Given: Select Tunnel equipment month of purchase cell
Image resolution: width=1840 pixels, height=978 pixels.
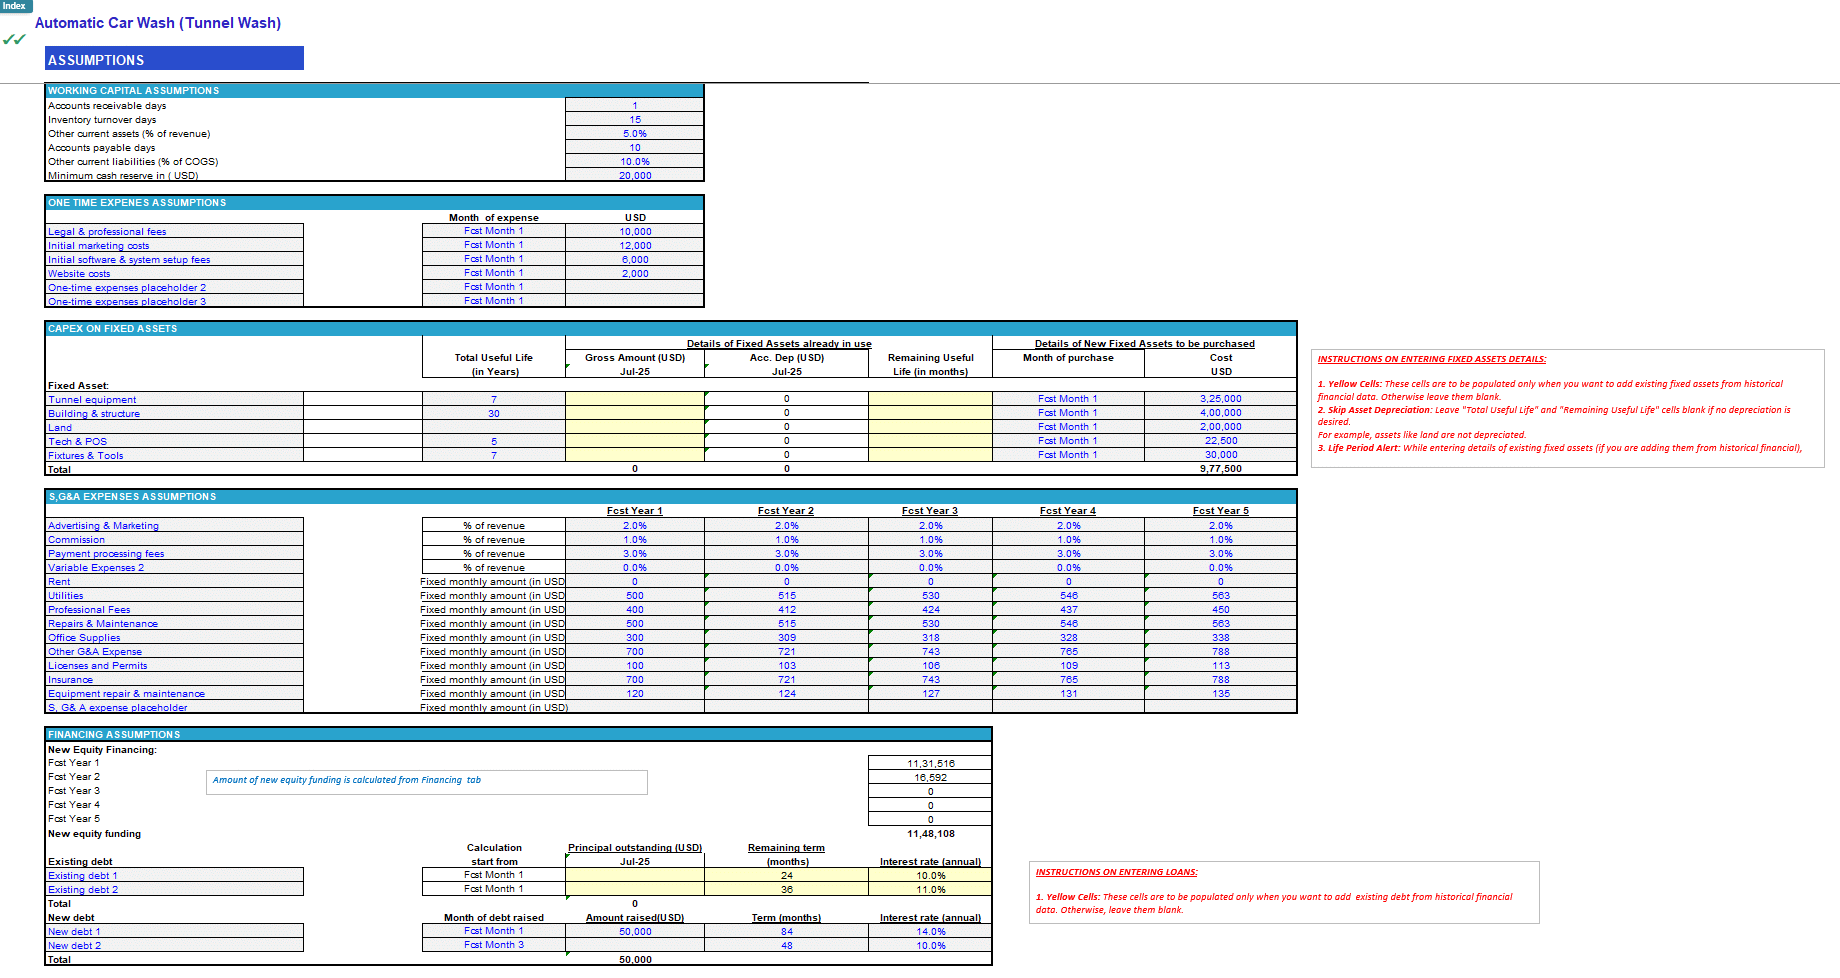Looking at the screenshot, I should coord(1068,399).
